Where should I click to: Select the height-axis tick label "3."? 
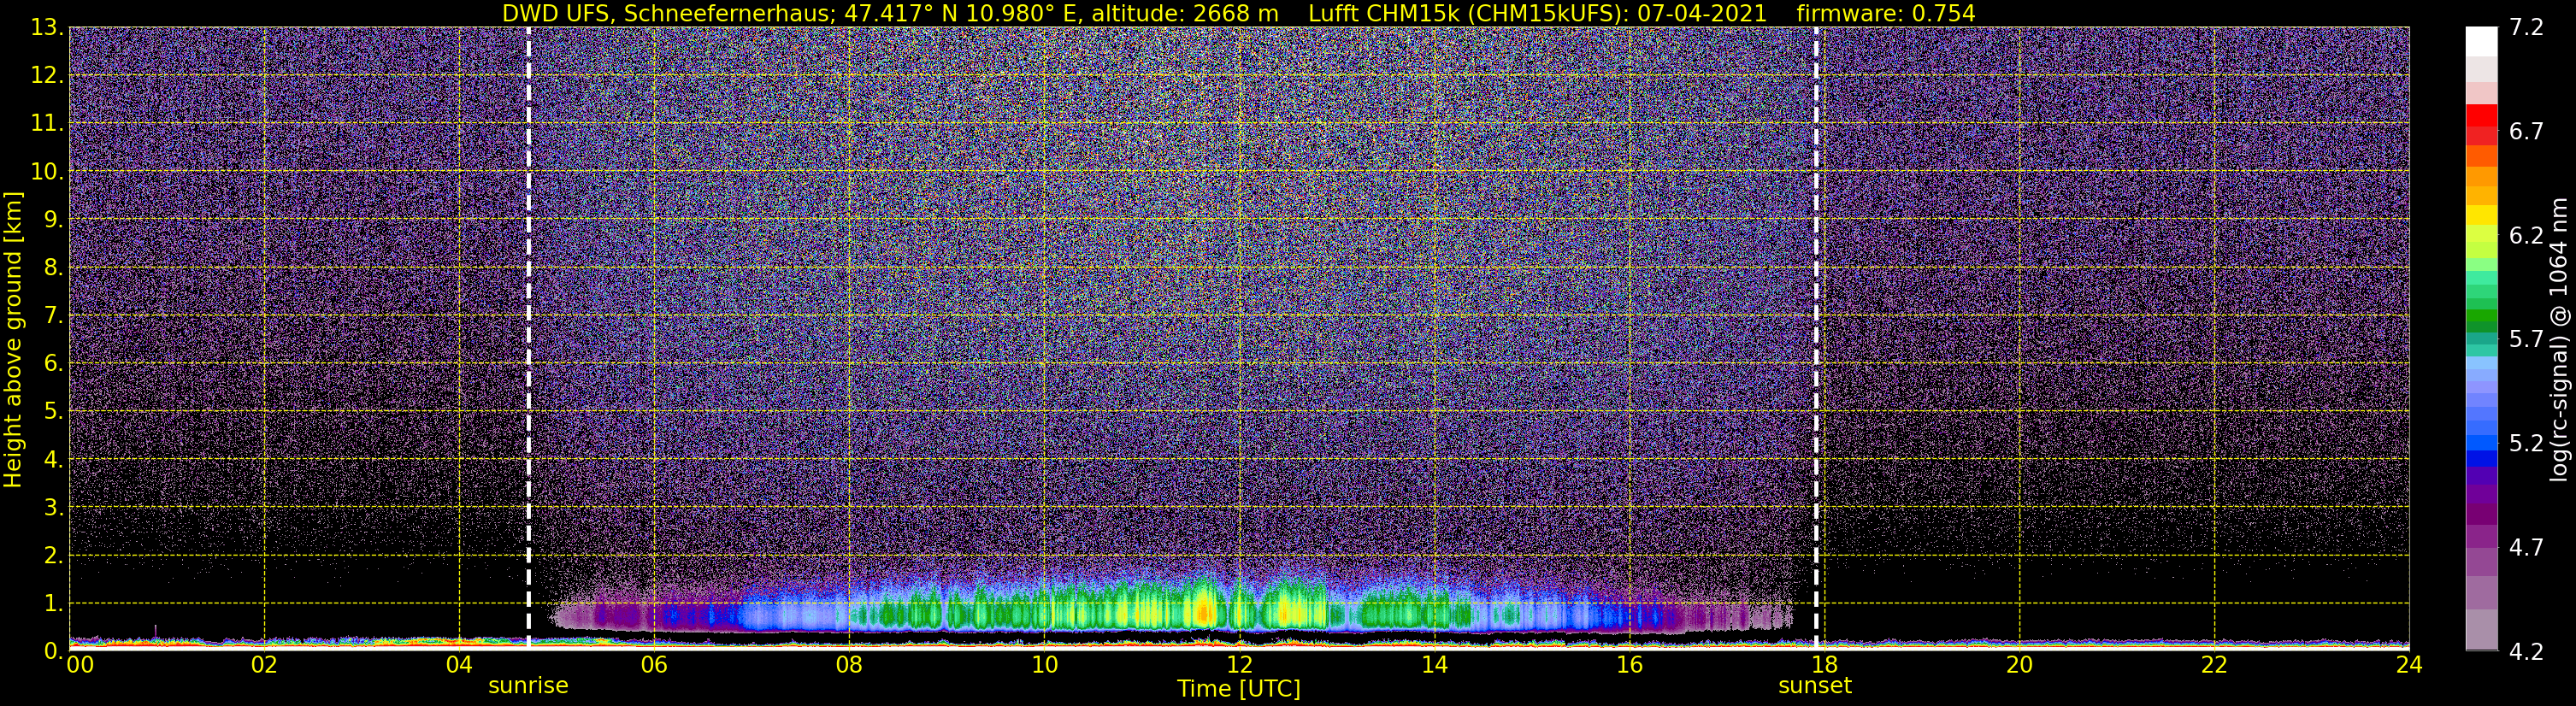(52, 508)
